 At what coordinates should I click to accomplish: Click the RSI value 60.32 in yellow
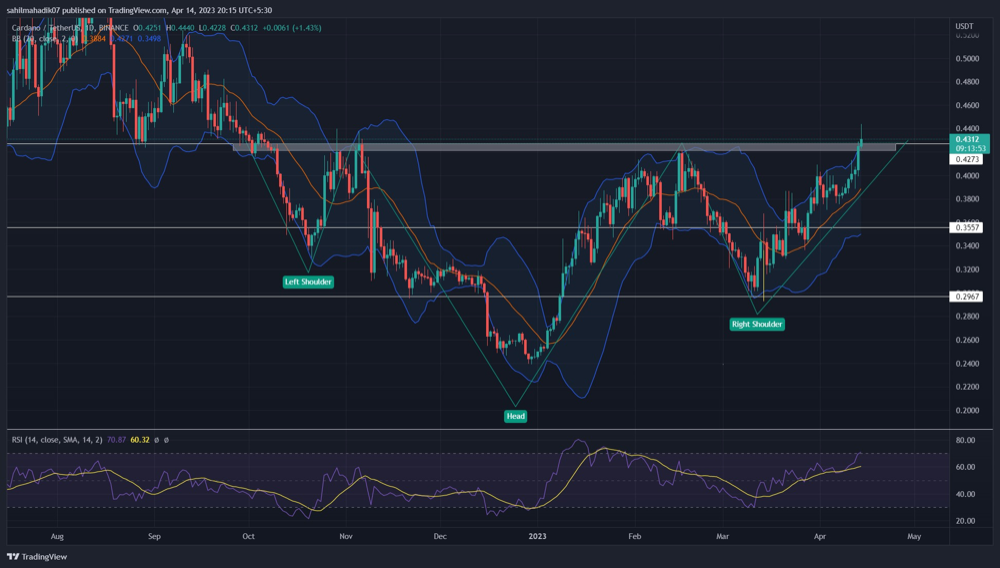pos(145,438)
